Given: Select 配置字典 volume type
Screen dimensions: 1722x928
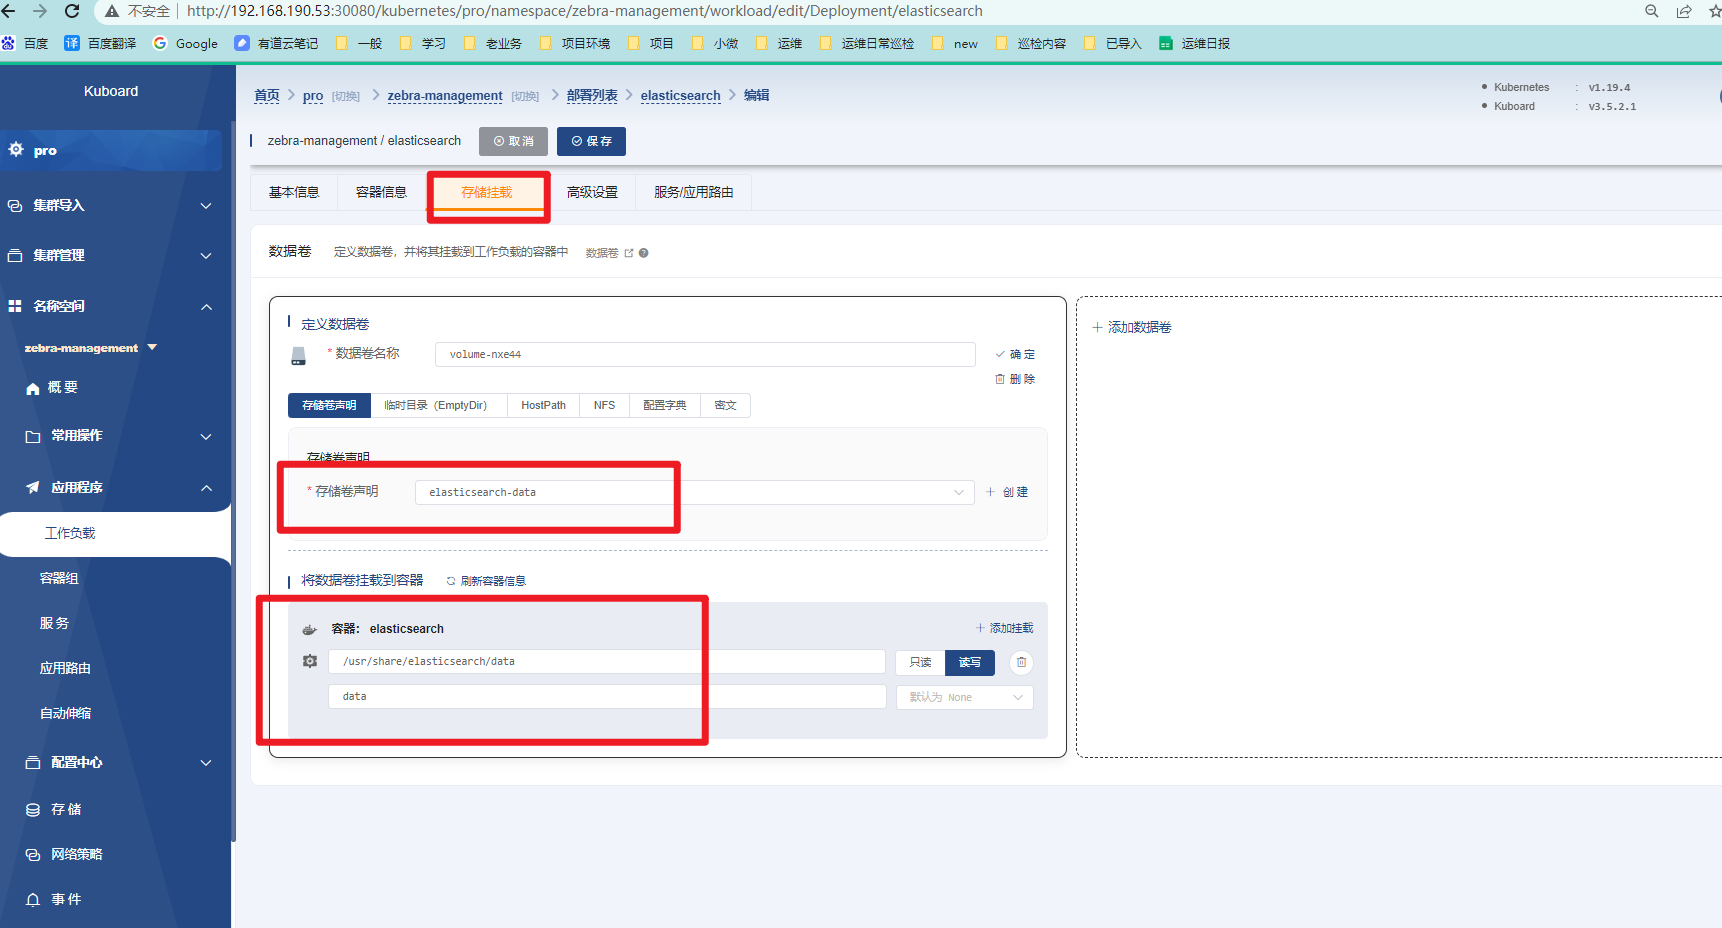Looking at the screenshot, I should click(664, 405).
